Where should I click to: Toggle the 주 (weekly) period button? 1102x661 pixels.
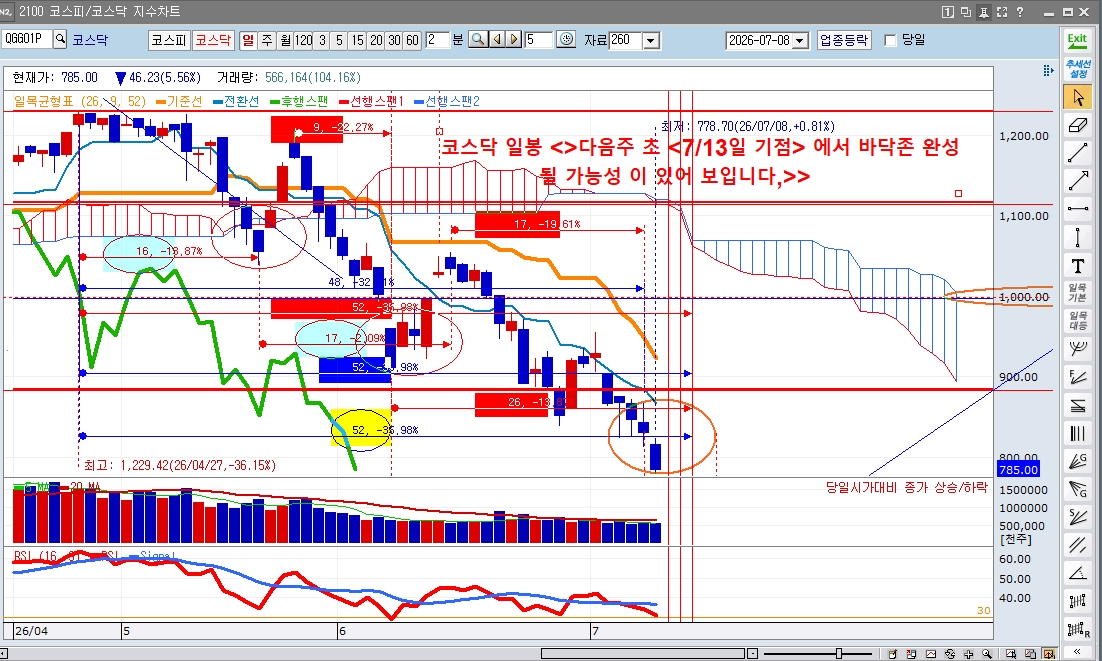click(x=267, y=40)
